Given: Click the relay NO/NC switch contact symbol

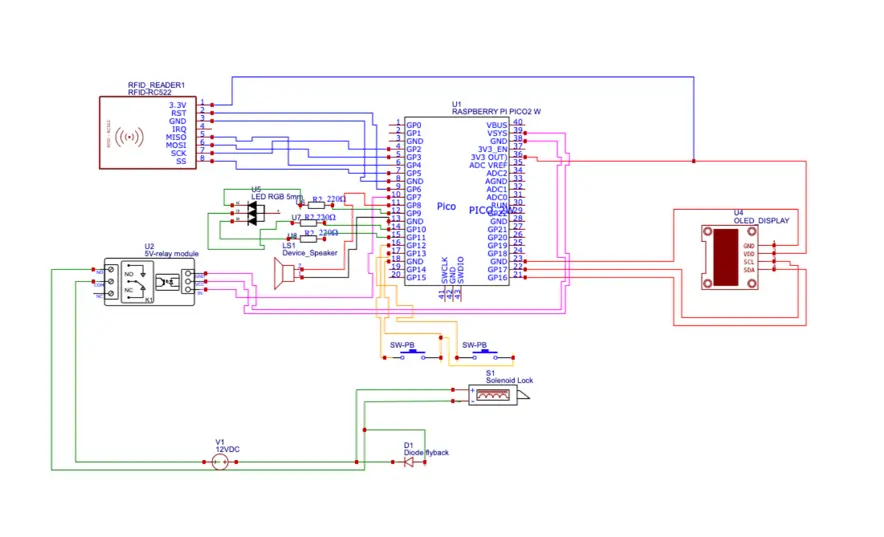Looking at the screenshot, I should tap(137, 281).
